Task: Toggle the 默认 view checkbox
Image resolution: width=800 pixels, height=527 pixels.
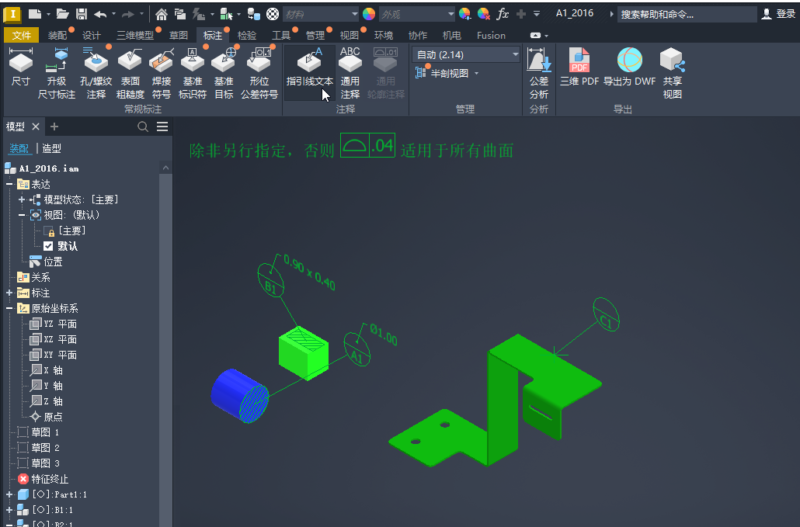Action: click(48, 246)
